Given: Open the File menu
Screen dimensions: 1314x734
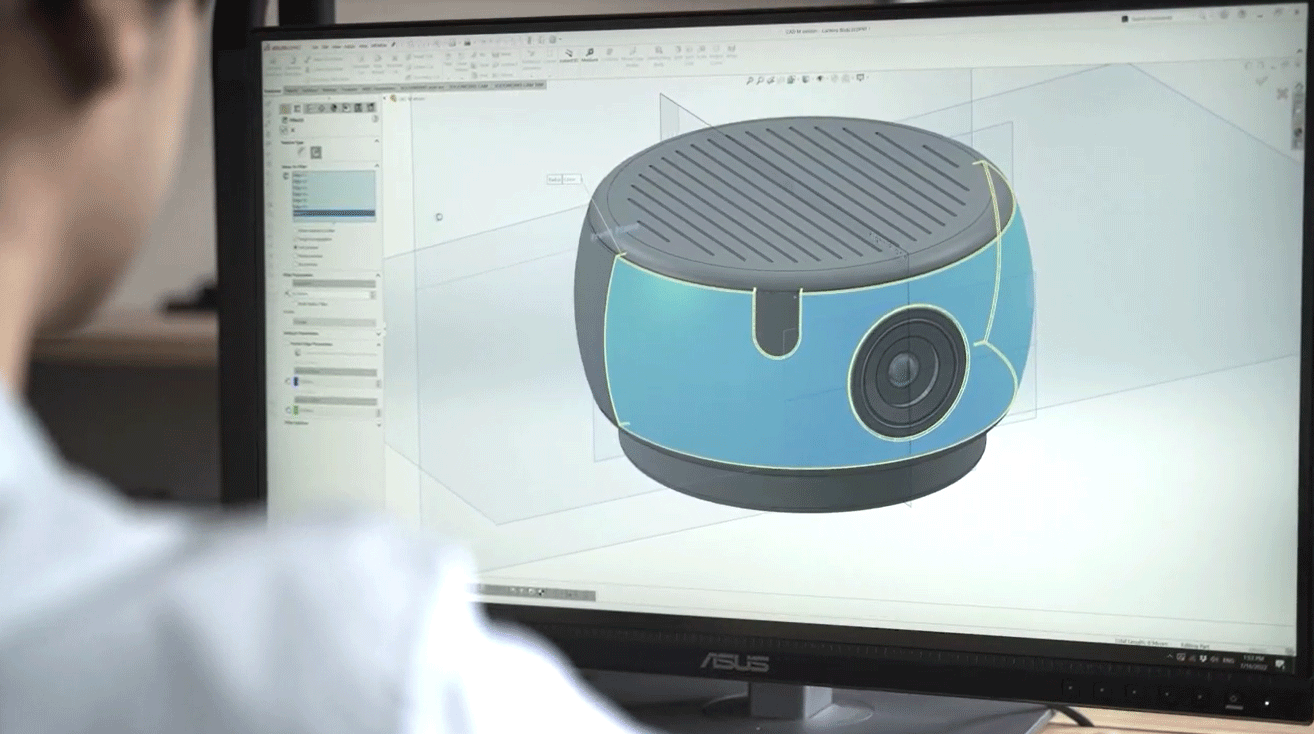Looking at the screenshot, I should tap(315, 46).
